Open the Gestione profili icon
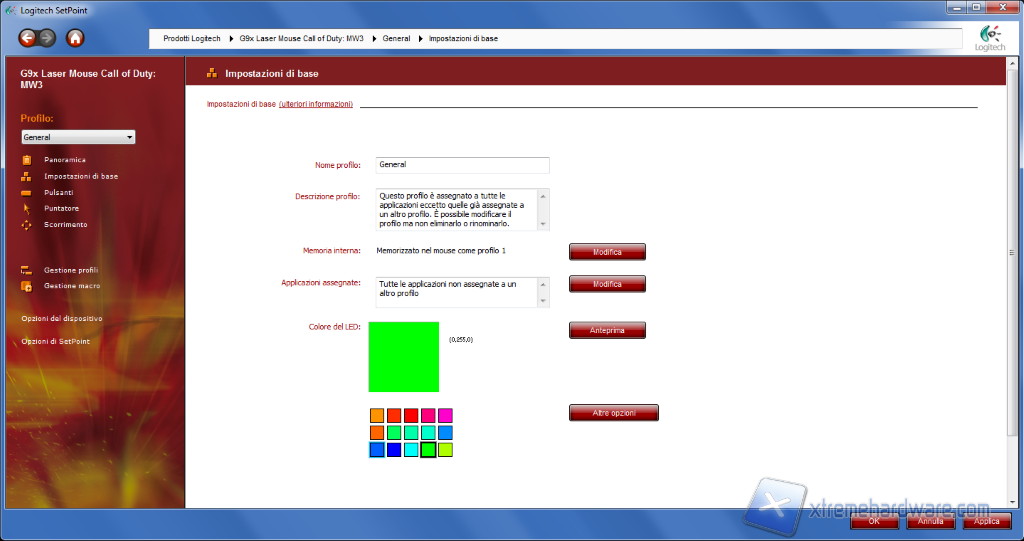 click(x=26, y=270)
